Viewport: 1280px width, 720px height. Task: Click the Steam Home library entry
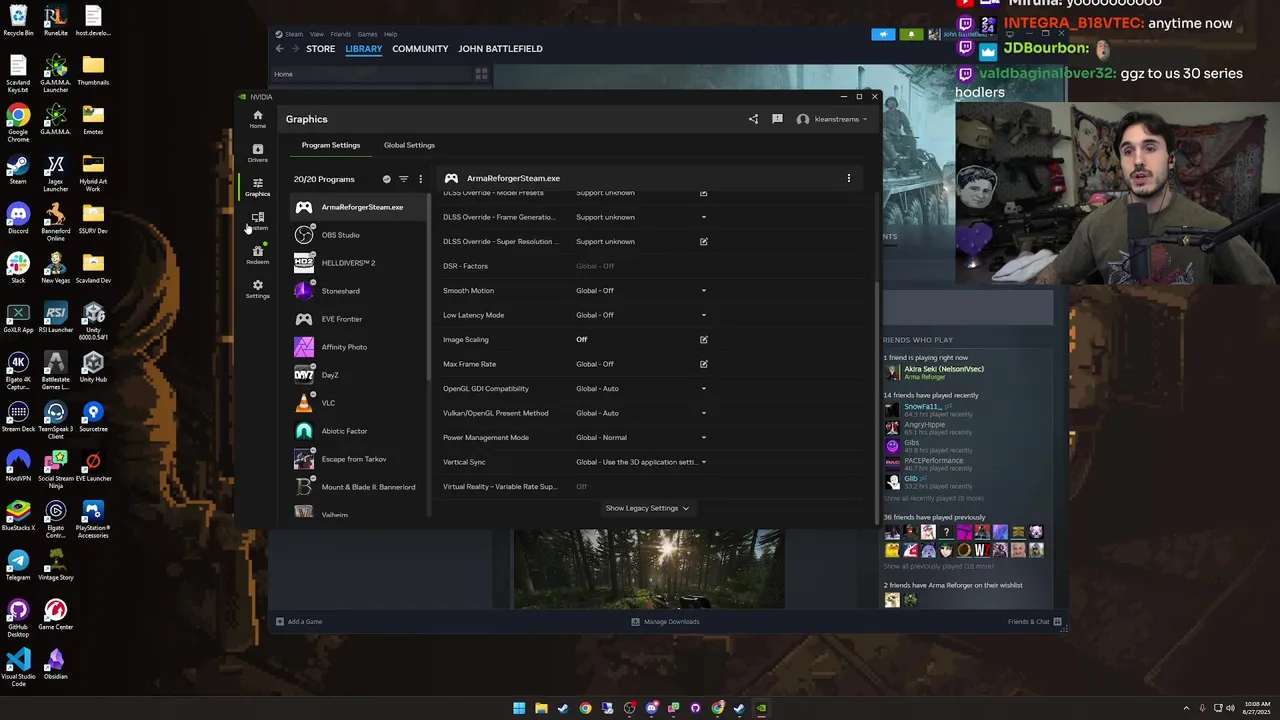click(x=283, y=74)
